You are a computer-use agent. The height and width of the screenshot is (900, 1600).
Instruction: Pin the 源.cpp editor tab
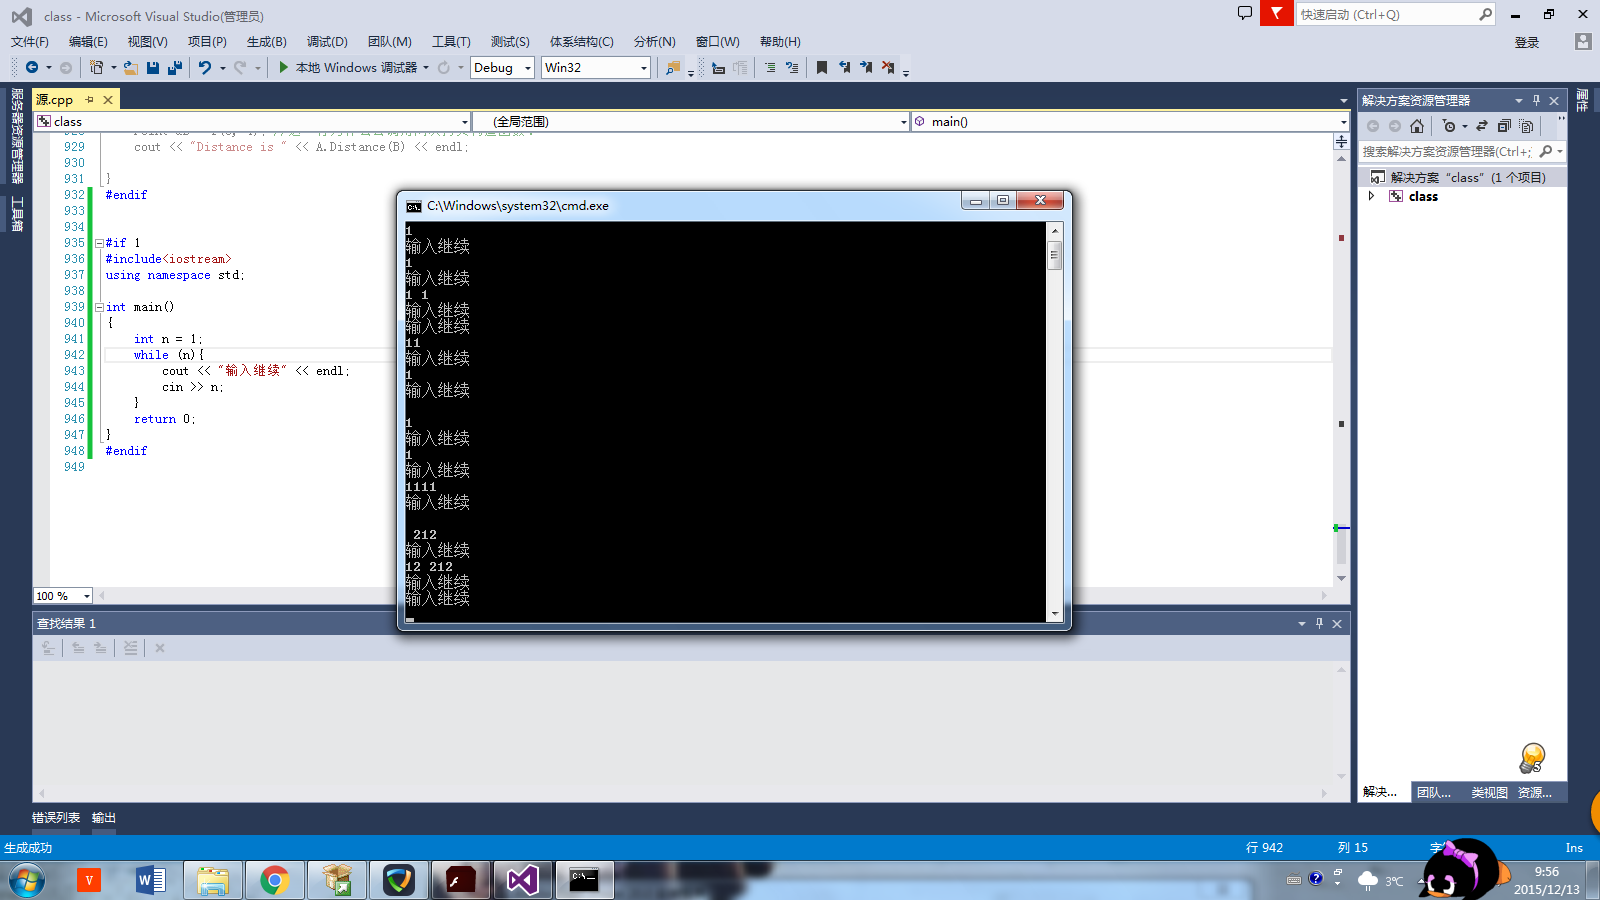(89, 99)
